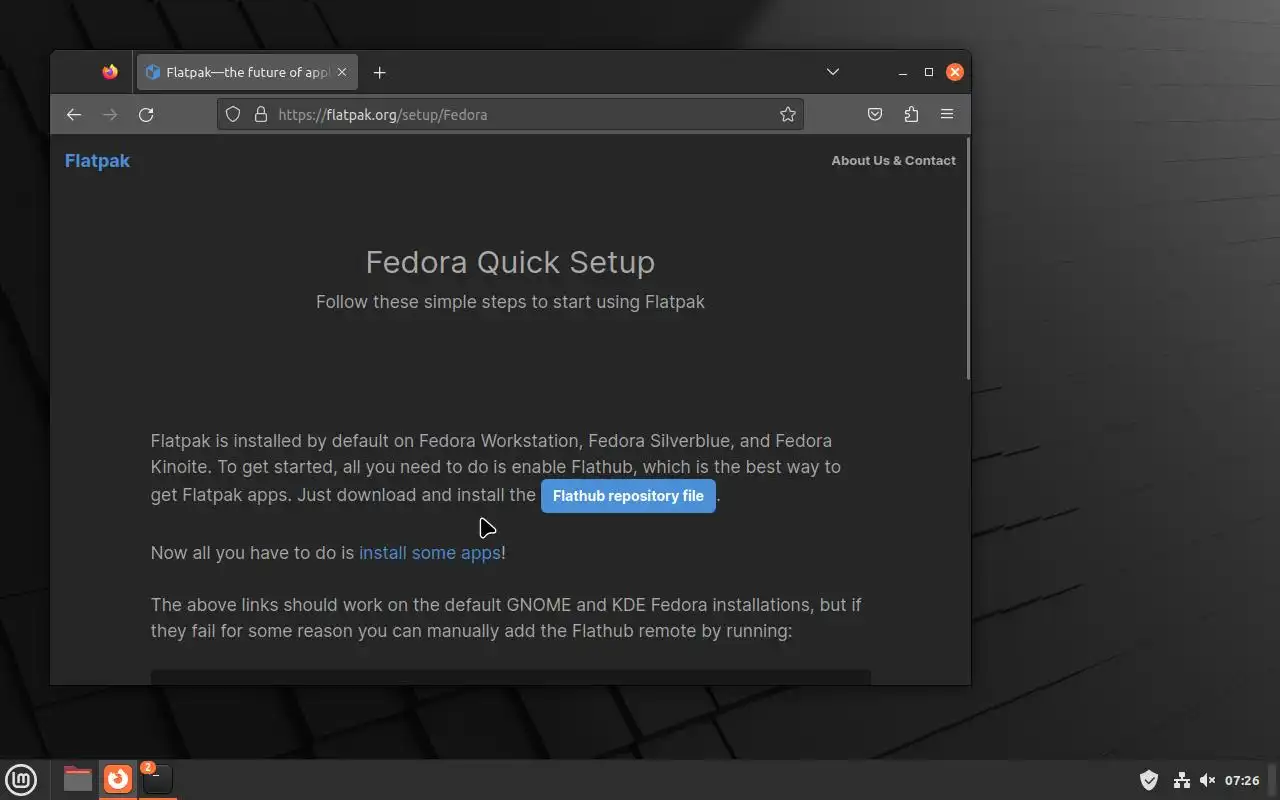Show site security padlock info

click(x=260, y=115)
